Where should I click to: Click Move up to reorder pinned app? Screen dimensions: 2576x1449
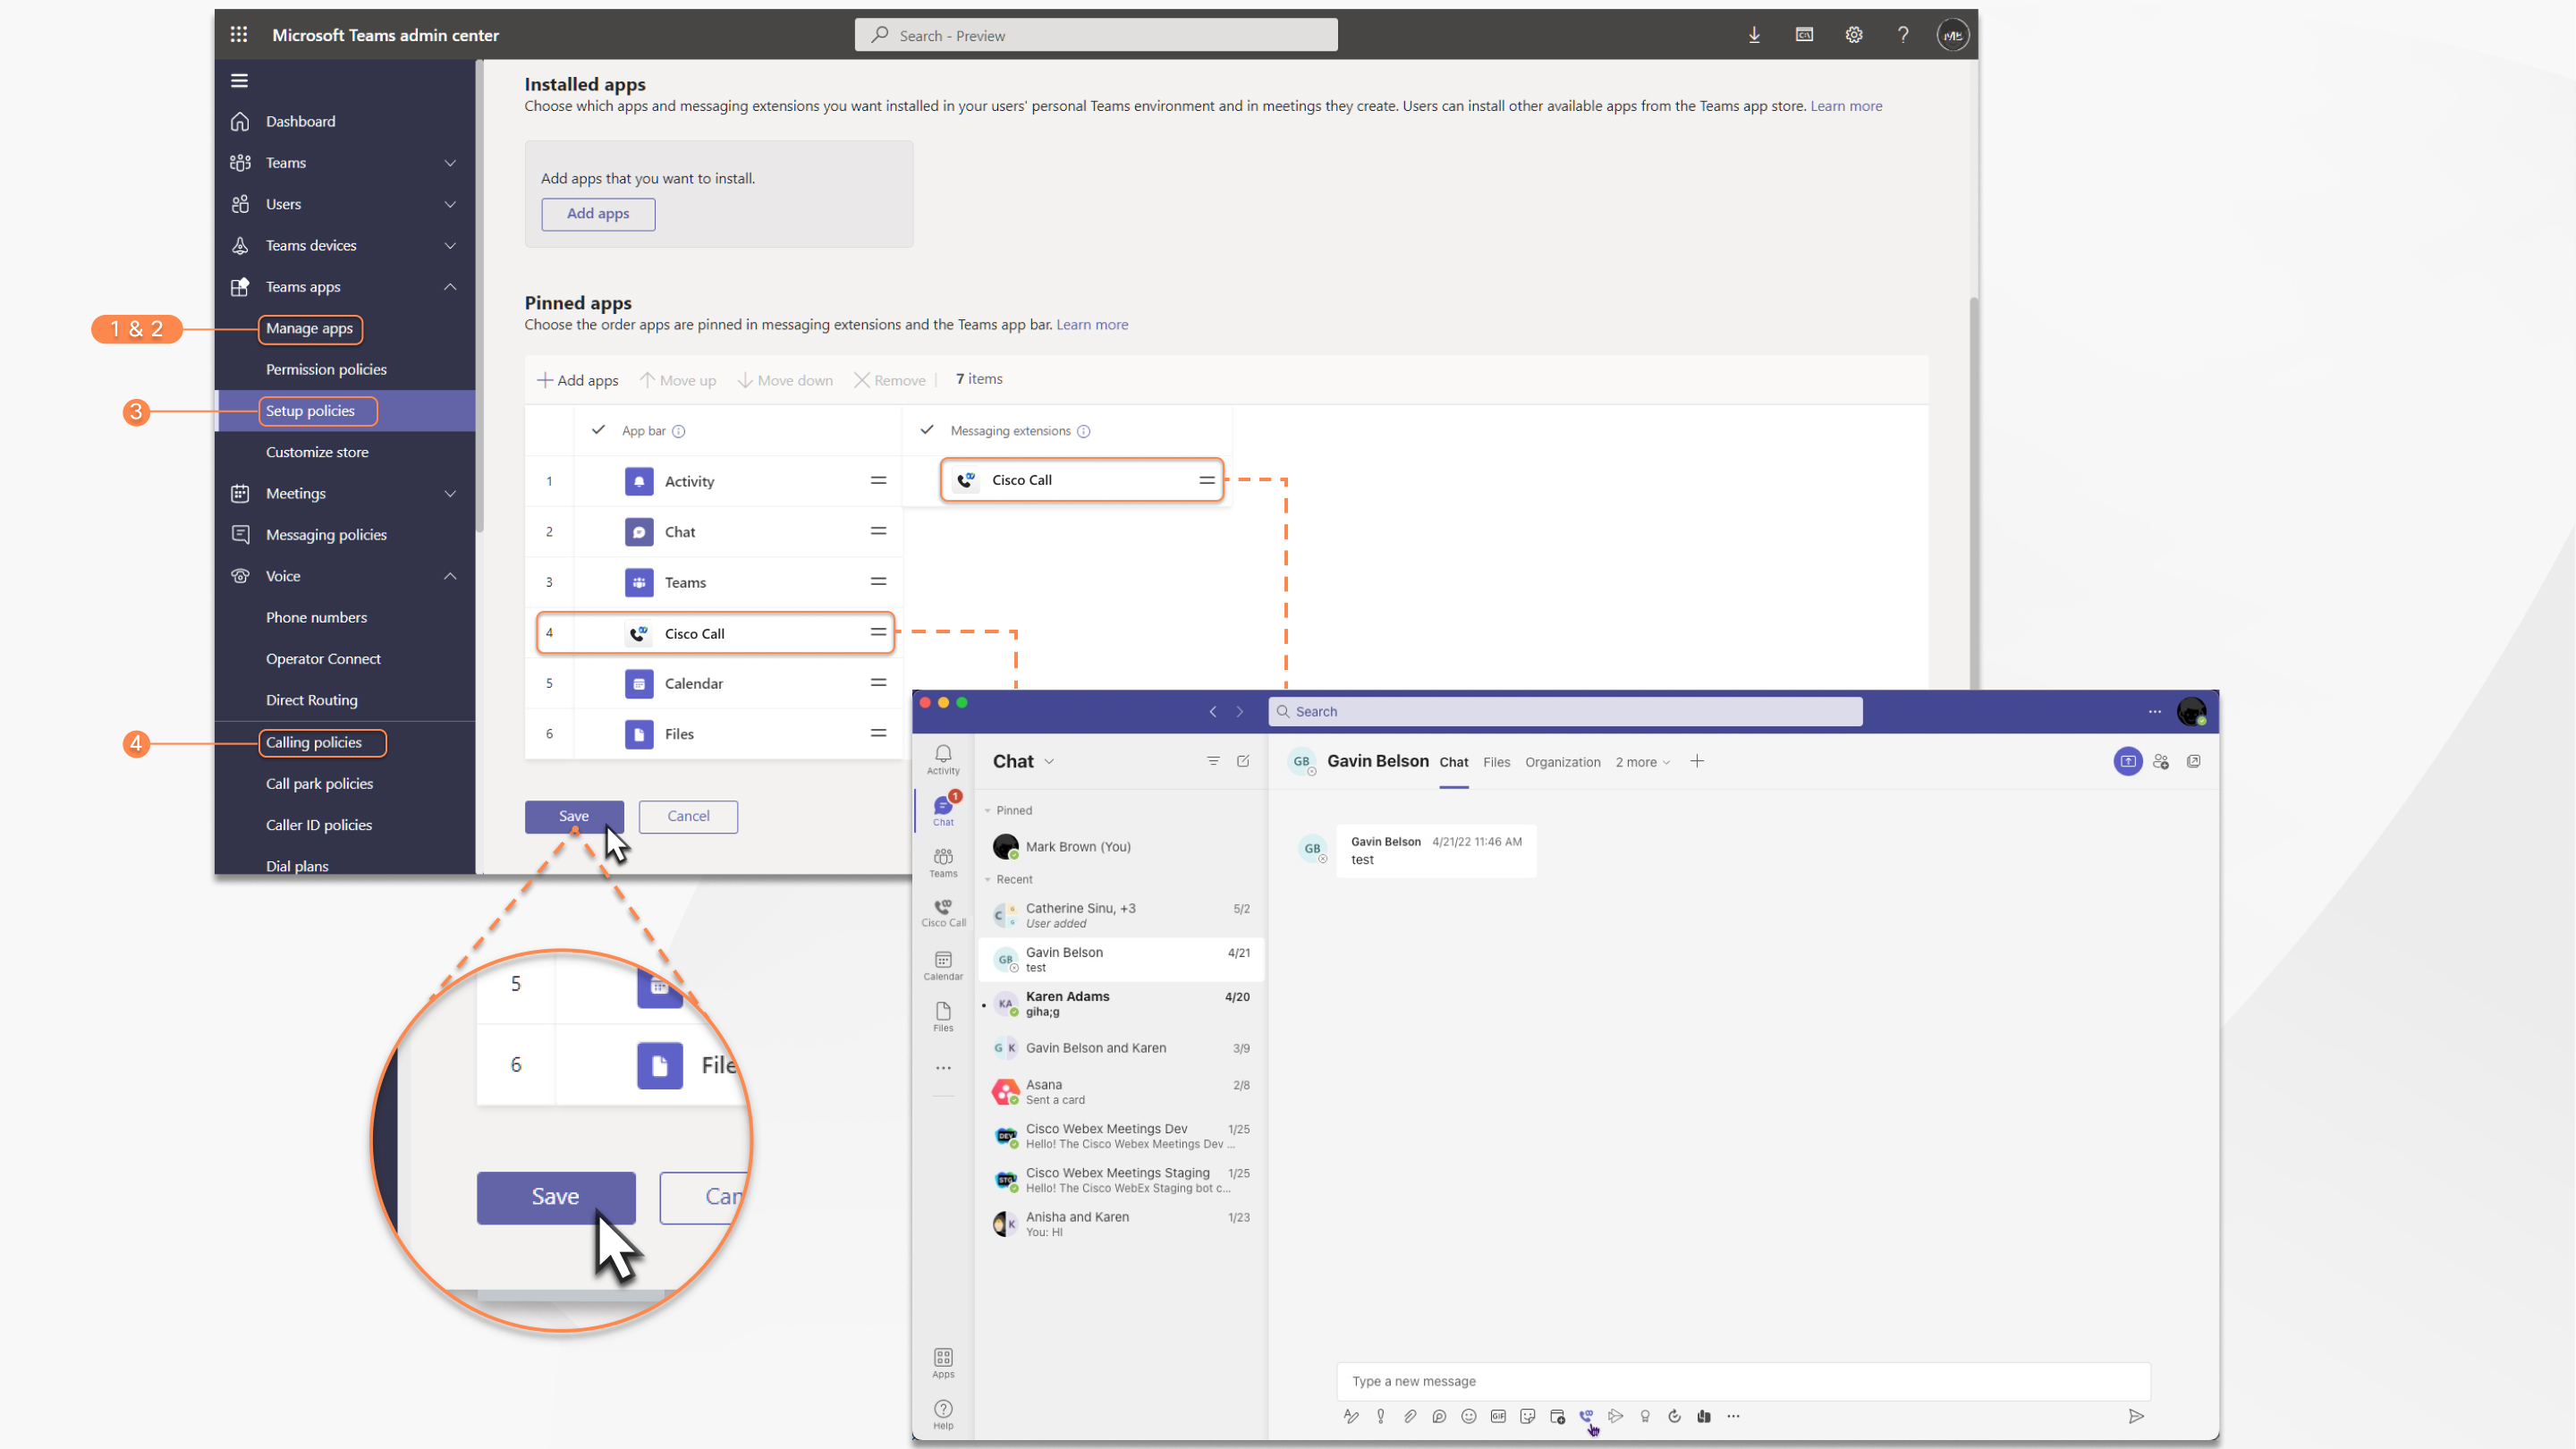point(680,378)
